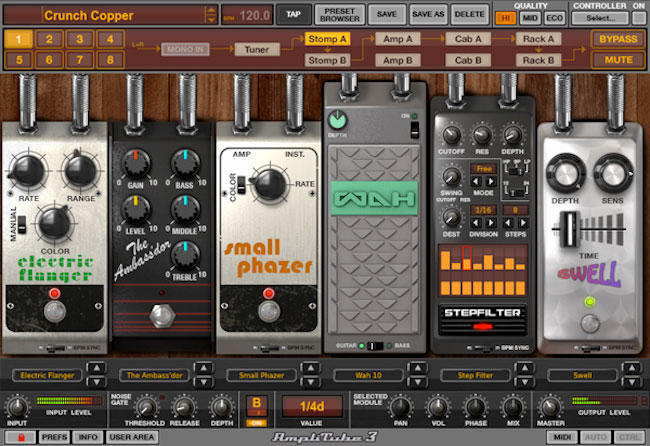Open the Electric Flanger stomp selector
Screen dimensions: 650x446
pyautogui.click(x=47, y=376)
